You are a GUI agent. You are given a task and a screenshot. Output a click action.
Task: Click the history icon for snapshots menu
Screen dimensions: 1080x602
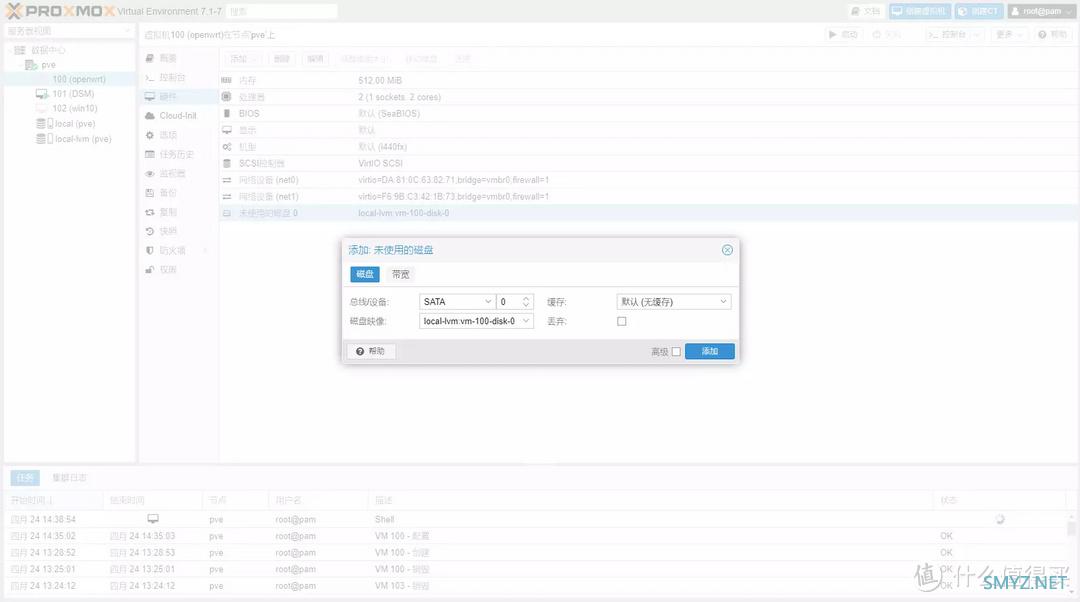coord(149,231)
